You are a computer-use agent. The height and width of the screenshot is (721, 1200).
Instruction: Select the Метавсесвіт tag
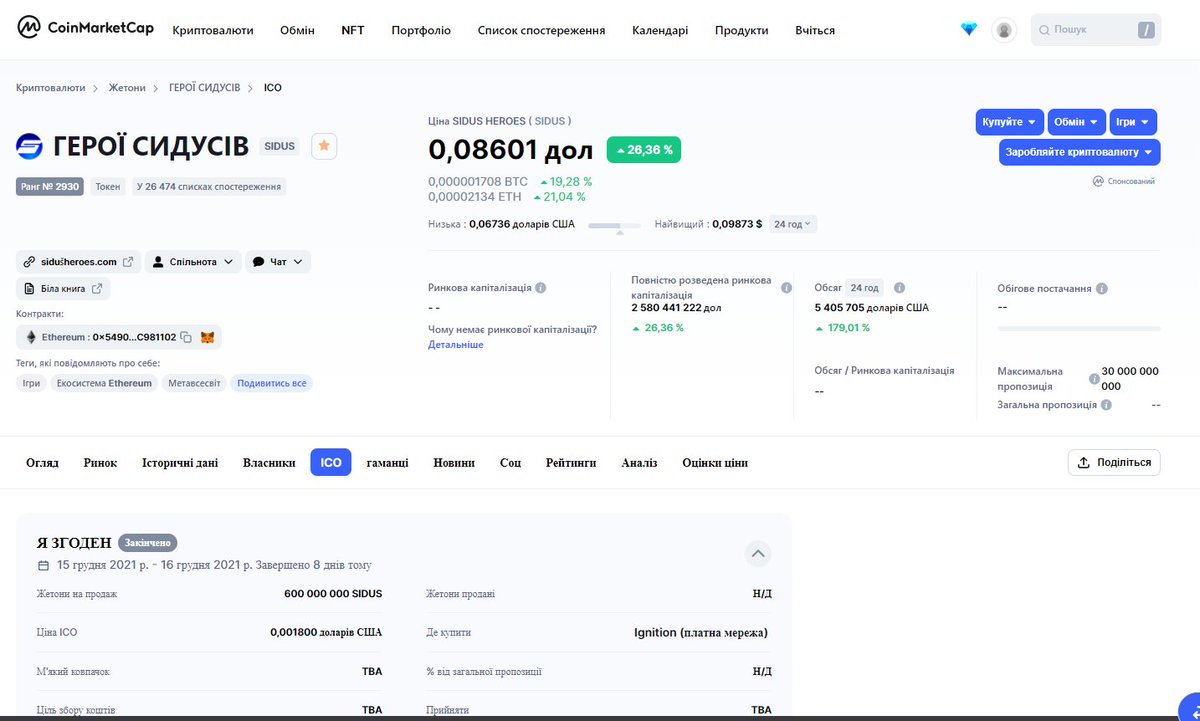195,383
